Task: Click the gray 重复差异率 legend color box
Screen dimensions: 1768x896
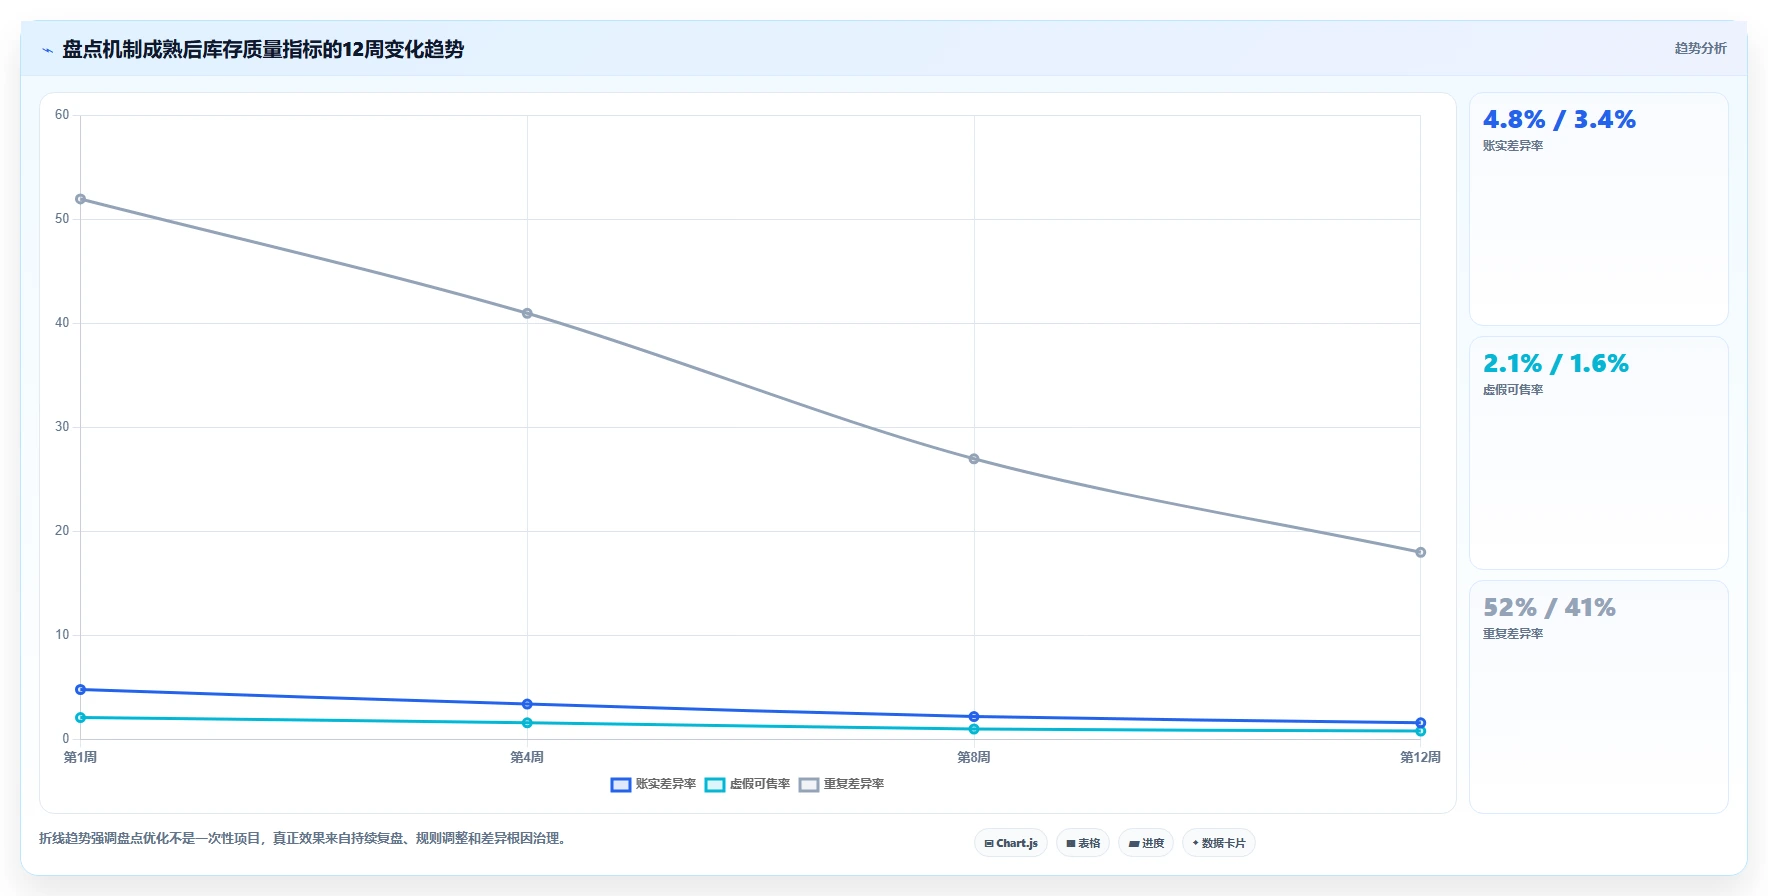Action: coord(809,785)
